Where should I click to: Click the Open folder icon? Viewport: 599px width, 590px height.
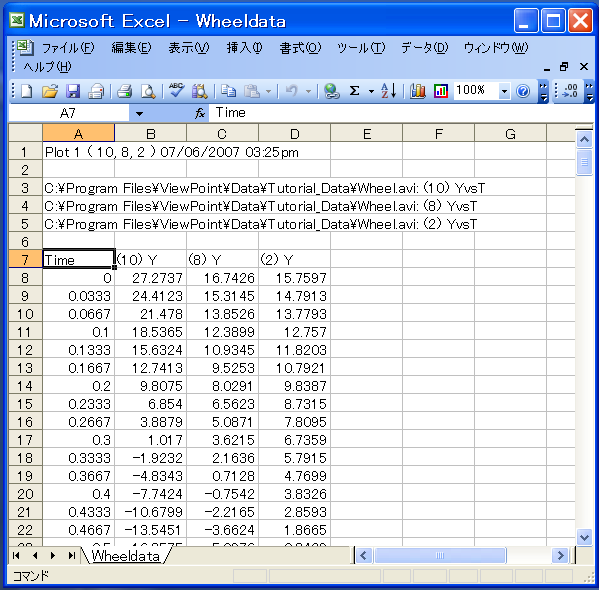[x=50, y=91]
